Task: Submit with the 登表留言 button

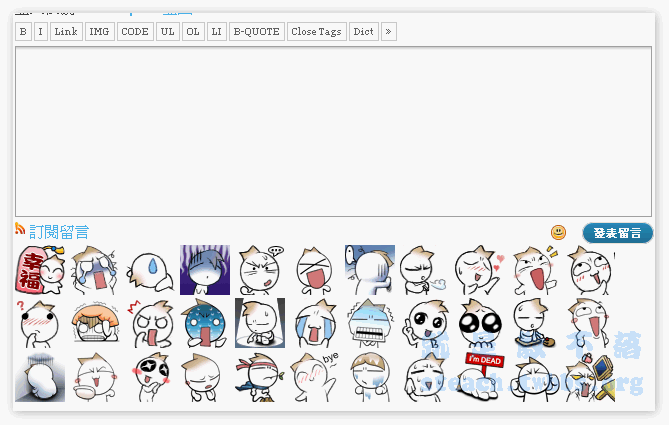Action: coord(617,233)
